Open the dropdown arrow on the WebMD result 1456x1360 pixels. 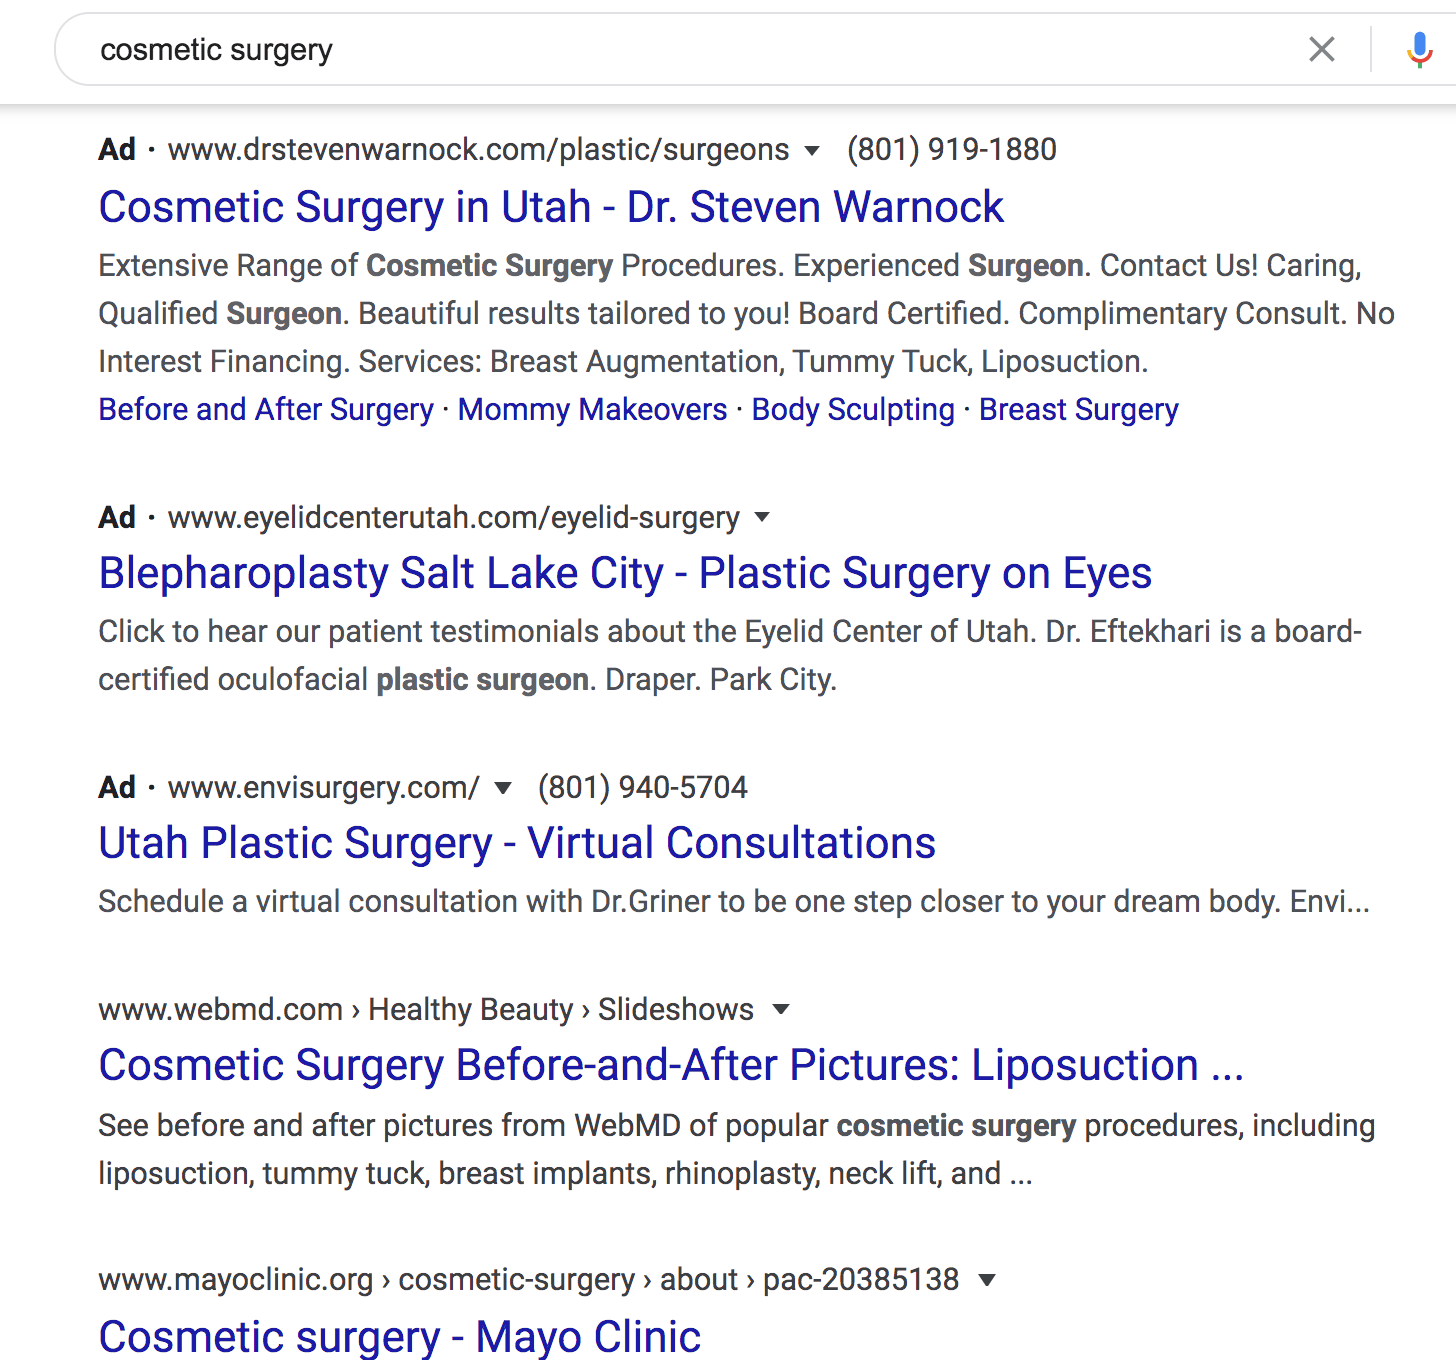781,1010
